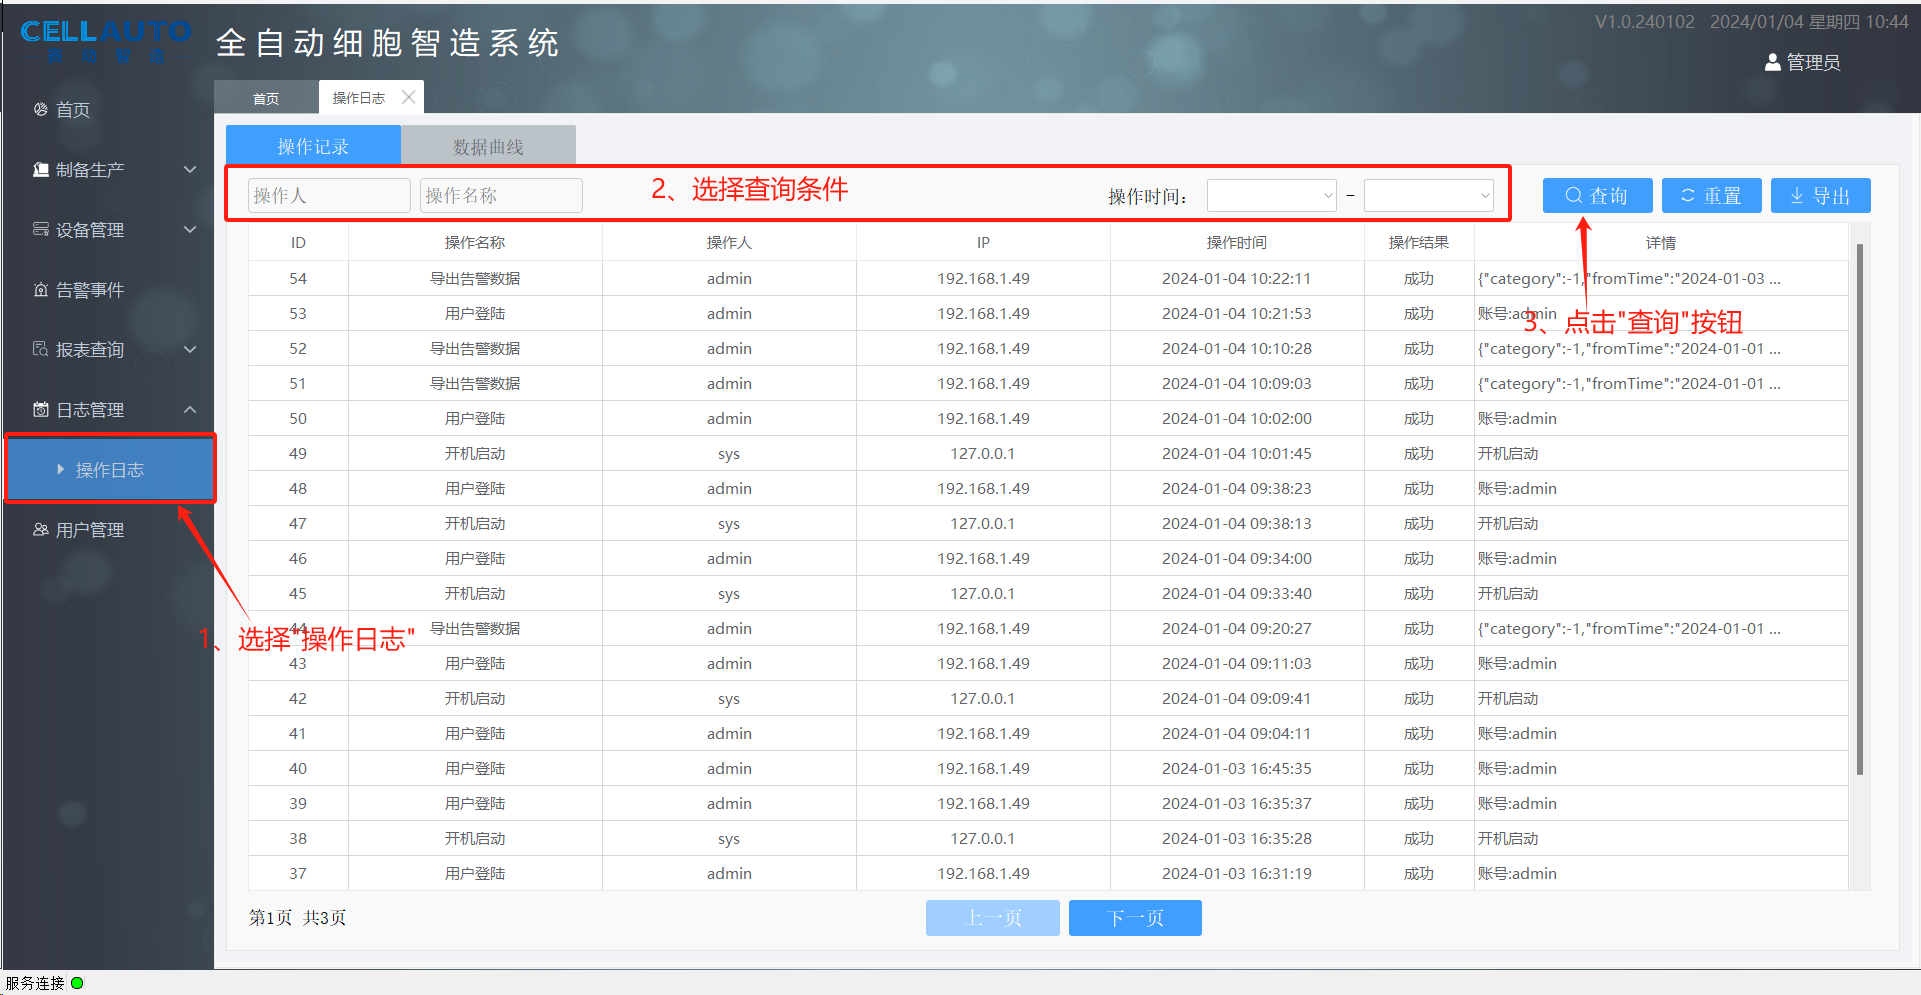This screenshot has height=995, width=1921.
Task: Click 第1页 共3页 page indicator
Action: 297,917
